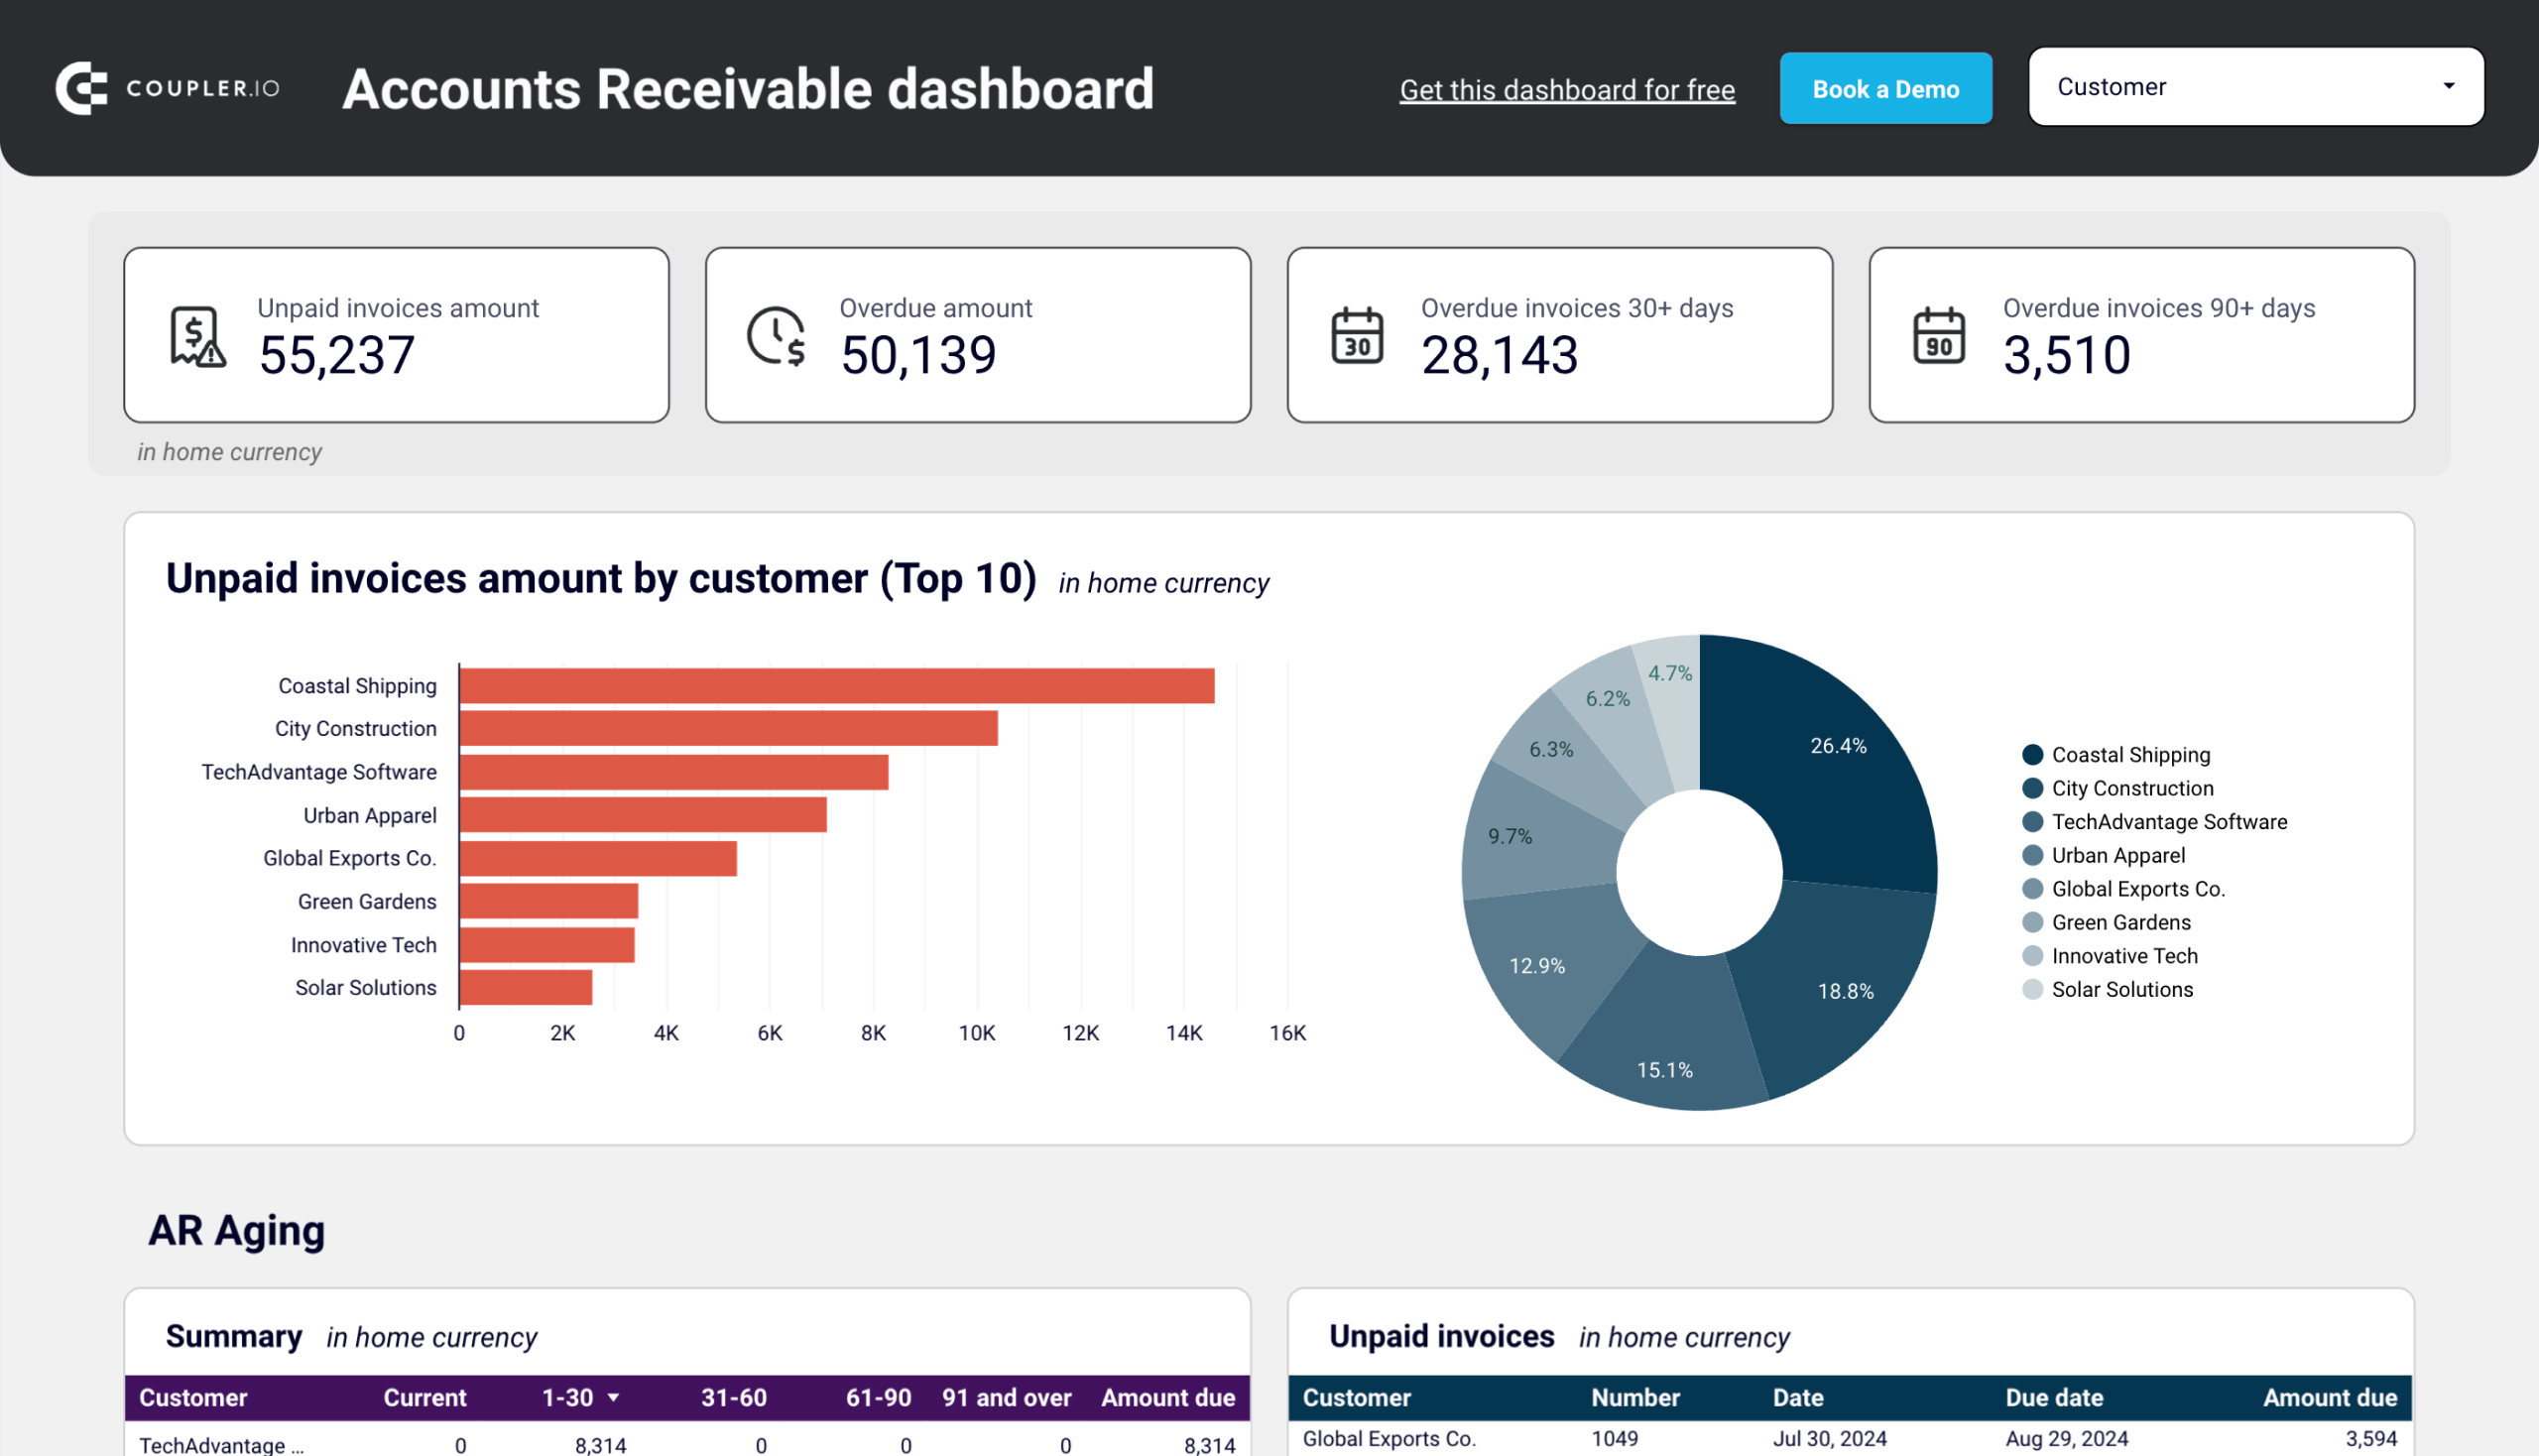
Task: Click the Get this dashboard for free link
Action: coord(1566,87)
